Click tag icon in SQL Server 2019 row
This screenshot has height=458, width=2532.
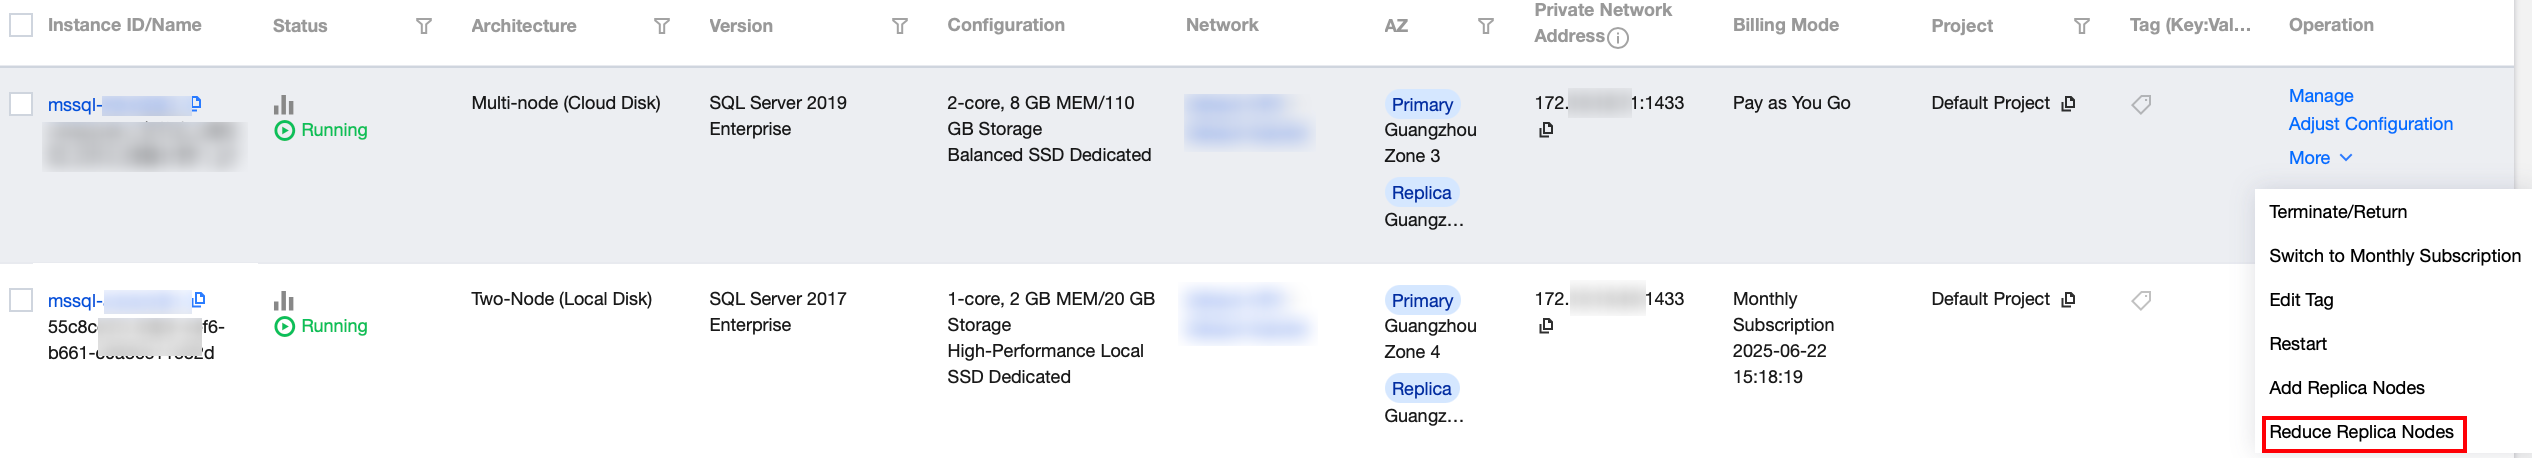pyautogui.click(x=2141, y=104)
